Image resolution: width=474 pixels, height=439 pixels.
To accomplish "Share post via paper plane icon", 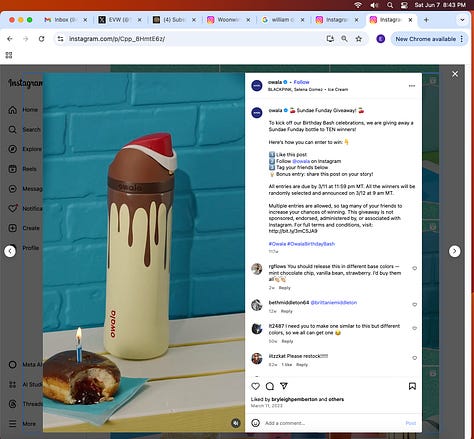I will 284,386.
